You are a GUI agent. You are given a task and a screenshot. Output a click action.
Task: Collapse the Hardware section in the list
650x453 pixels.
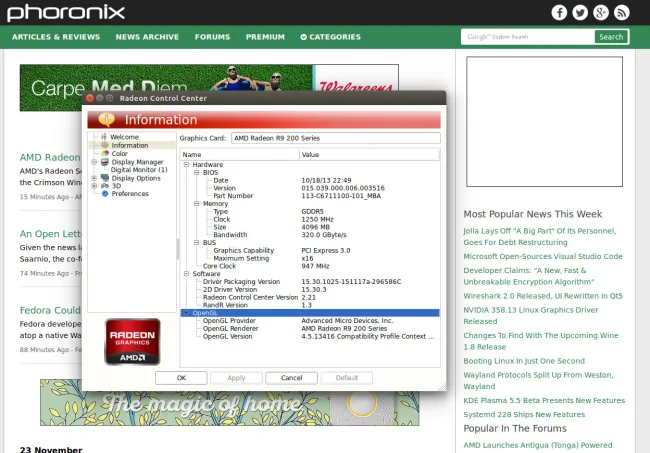(x=186, y=165)
